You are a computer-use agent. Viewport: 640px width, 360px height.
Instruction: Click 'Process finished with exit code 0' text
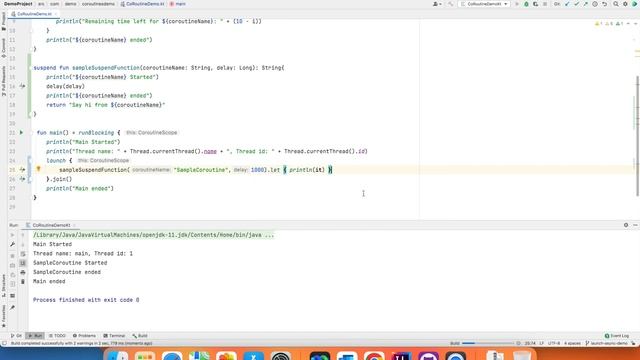(x=86, y=300)
